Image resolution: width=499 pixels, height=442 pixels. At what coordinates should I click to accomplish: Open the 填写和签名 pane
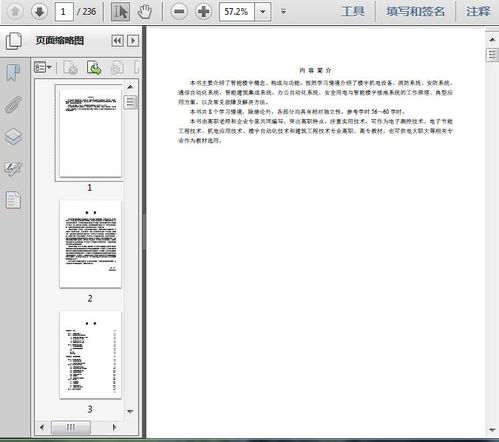(x=415, y=12)
